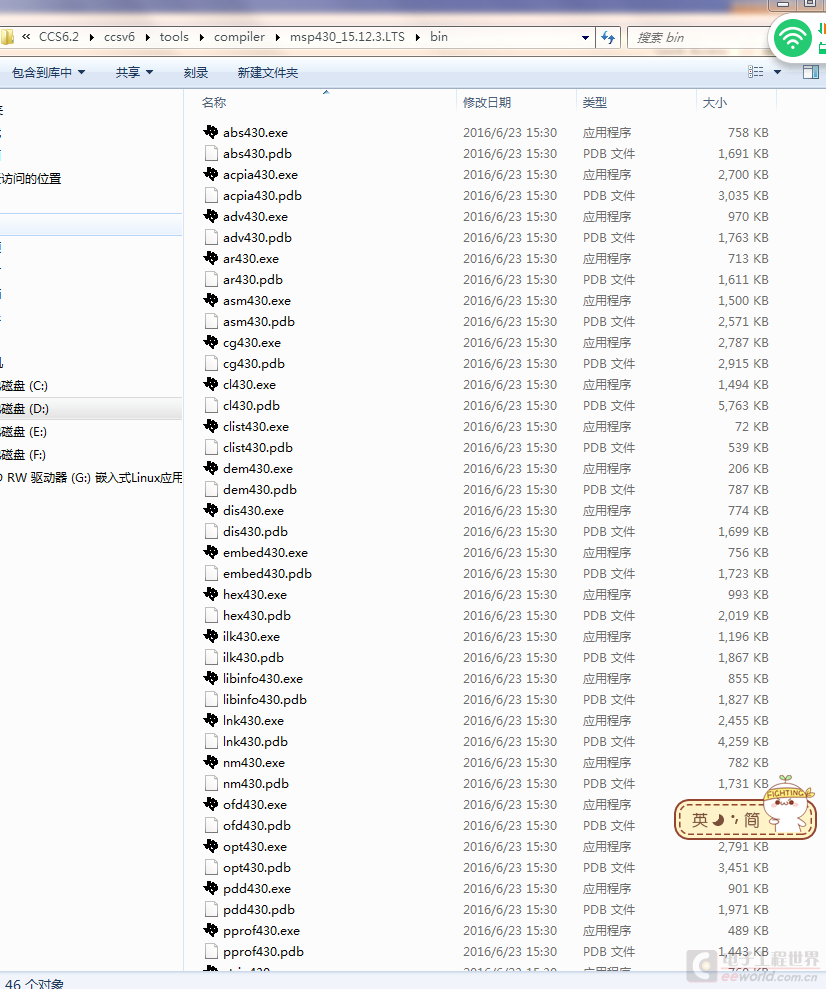Expand the tools breadcrumb arrow

pyautogui.click(x=202, y=37)
